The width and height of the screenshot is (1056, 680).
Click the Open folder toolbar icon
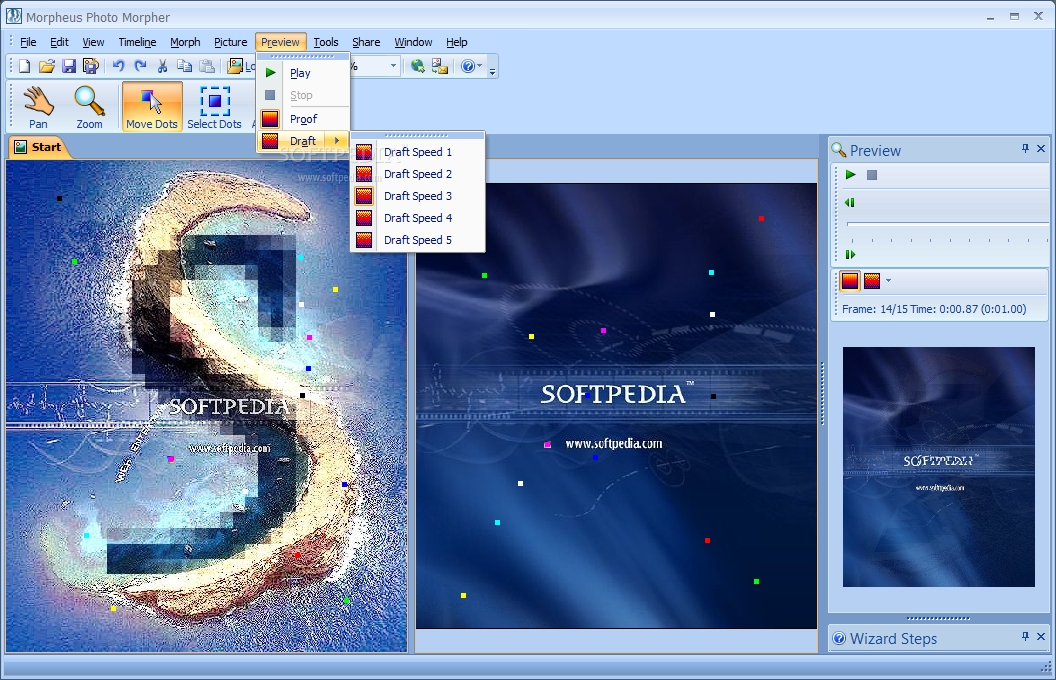point(46,66)
